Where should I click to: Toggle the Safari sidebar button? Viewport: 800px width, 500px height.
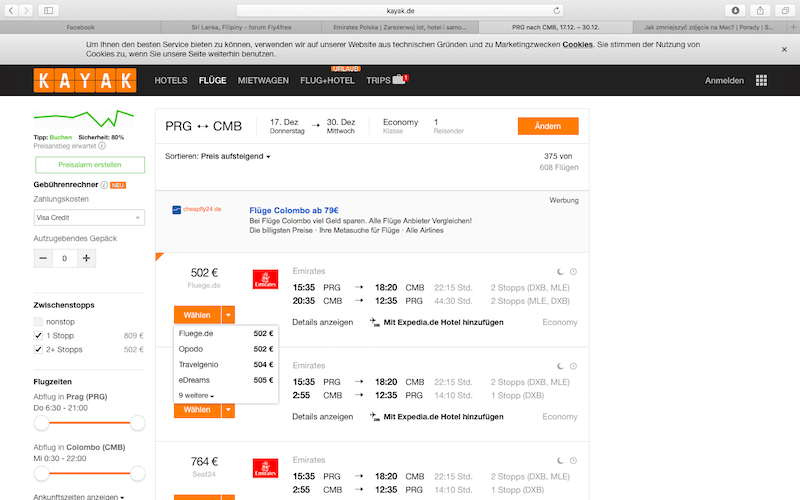(48, 10)
